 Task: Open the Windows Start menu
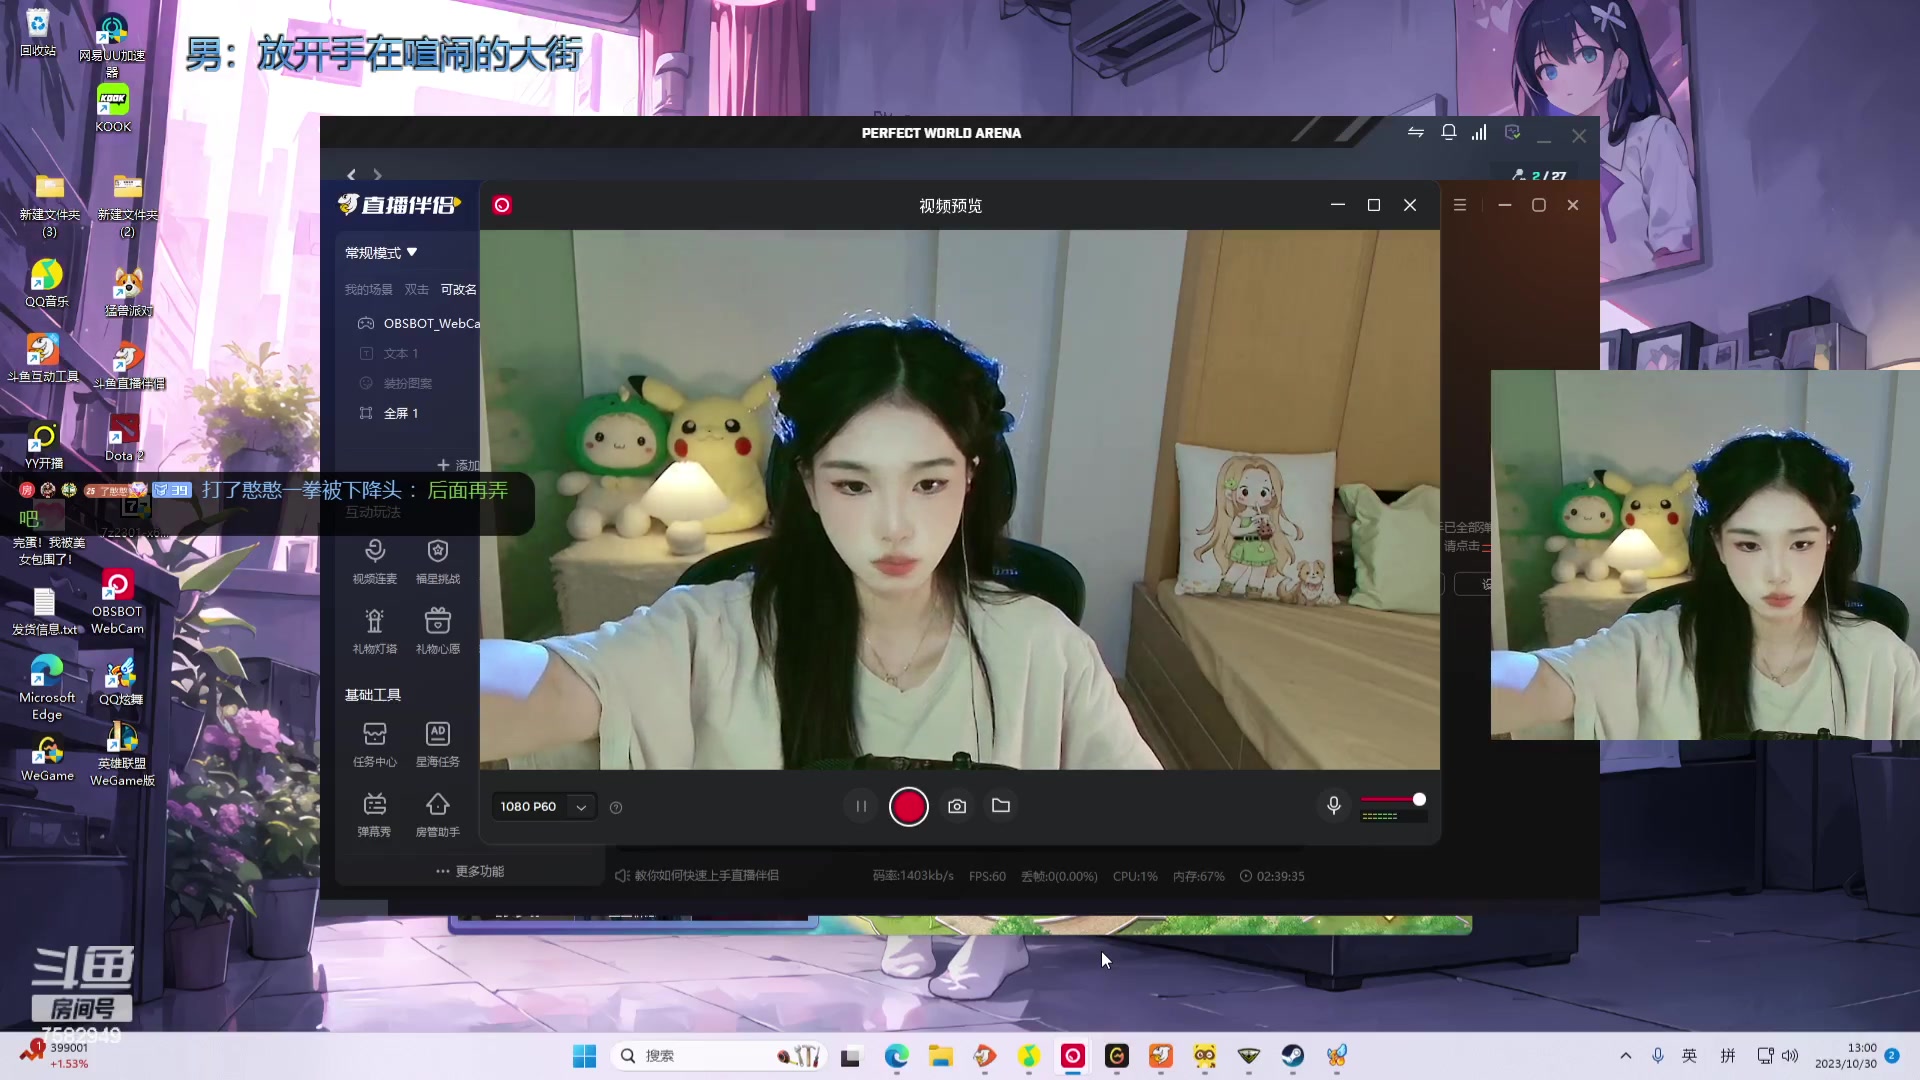tap(584, 1056)
